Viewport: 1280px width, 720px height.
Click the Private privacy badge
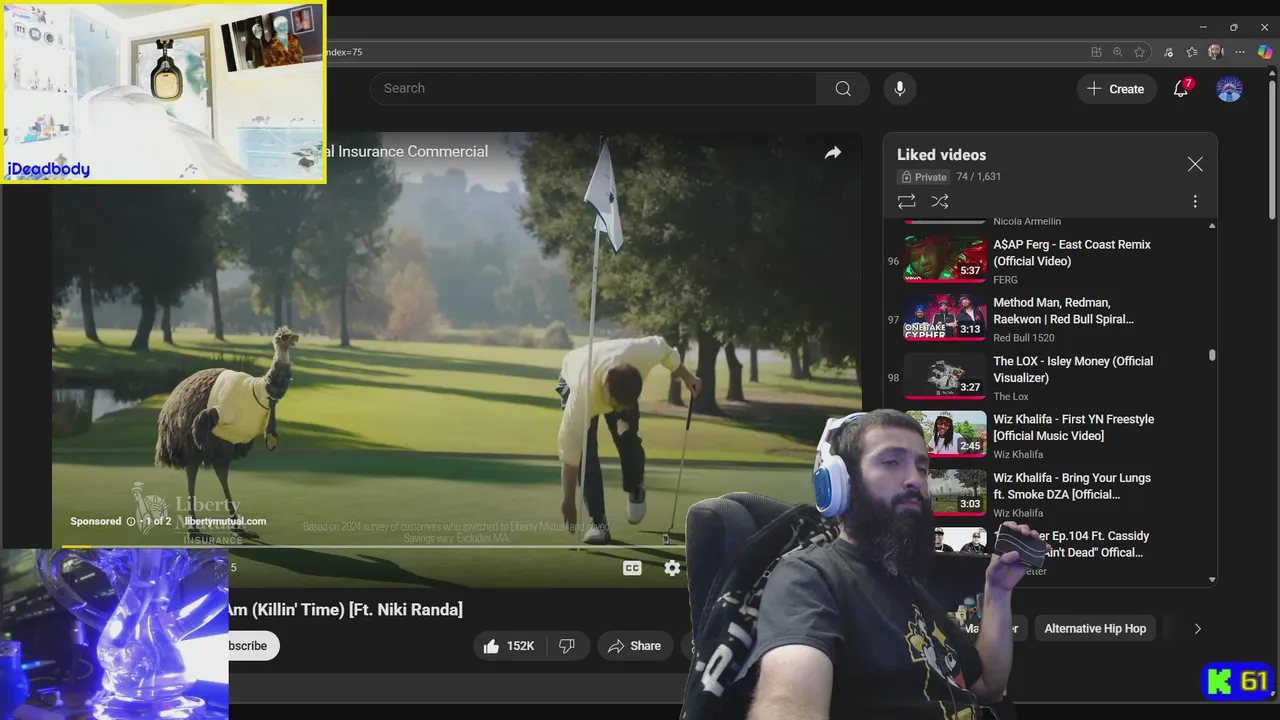click(924, 177)
